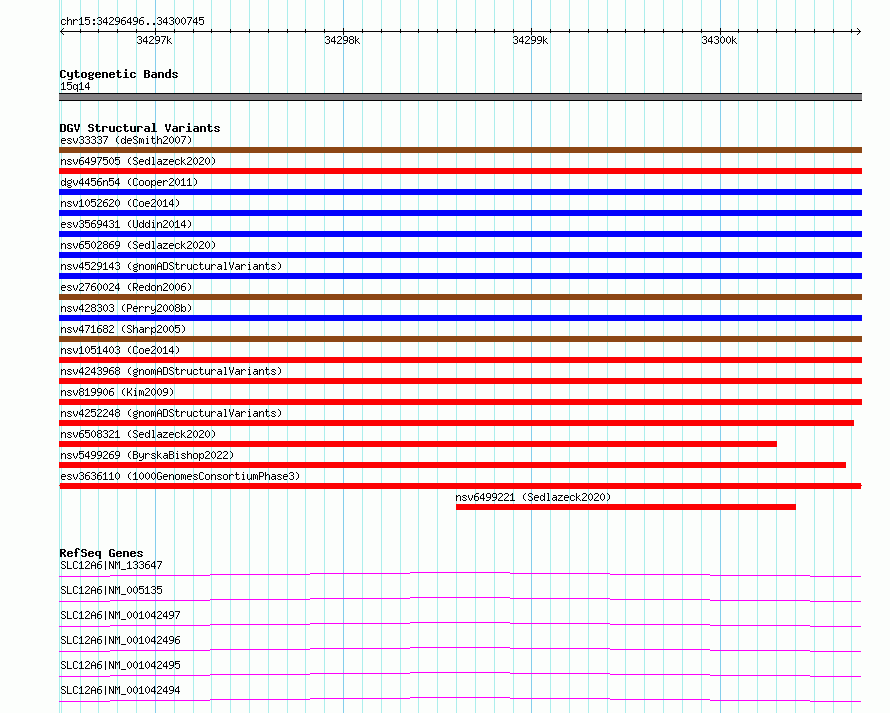Viewport: 890px width, 713px height.
Task: Select nsv819906 (Kim2009) variant label
Action: point(117,392)
